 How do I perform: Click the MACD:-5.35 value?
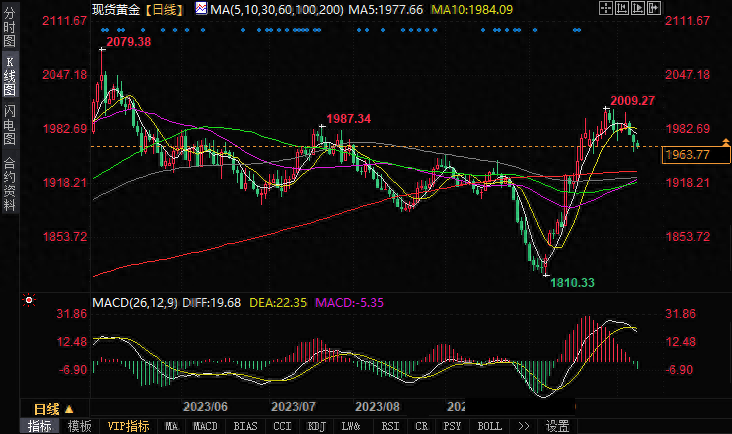[x=349, y=303]
